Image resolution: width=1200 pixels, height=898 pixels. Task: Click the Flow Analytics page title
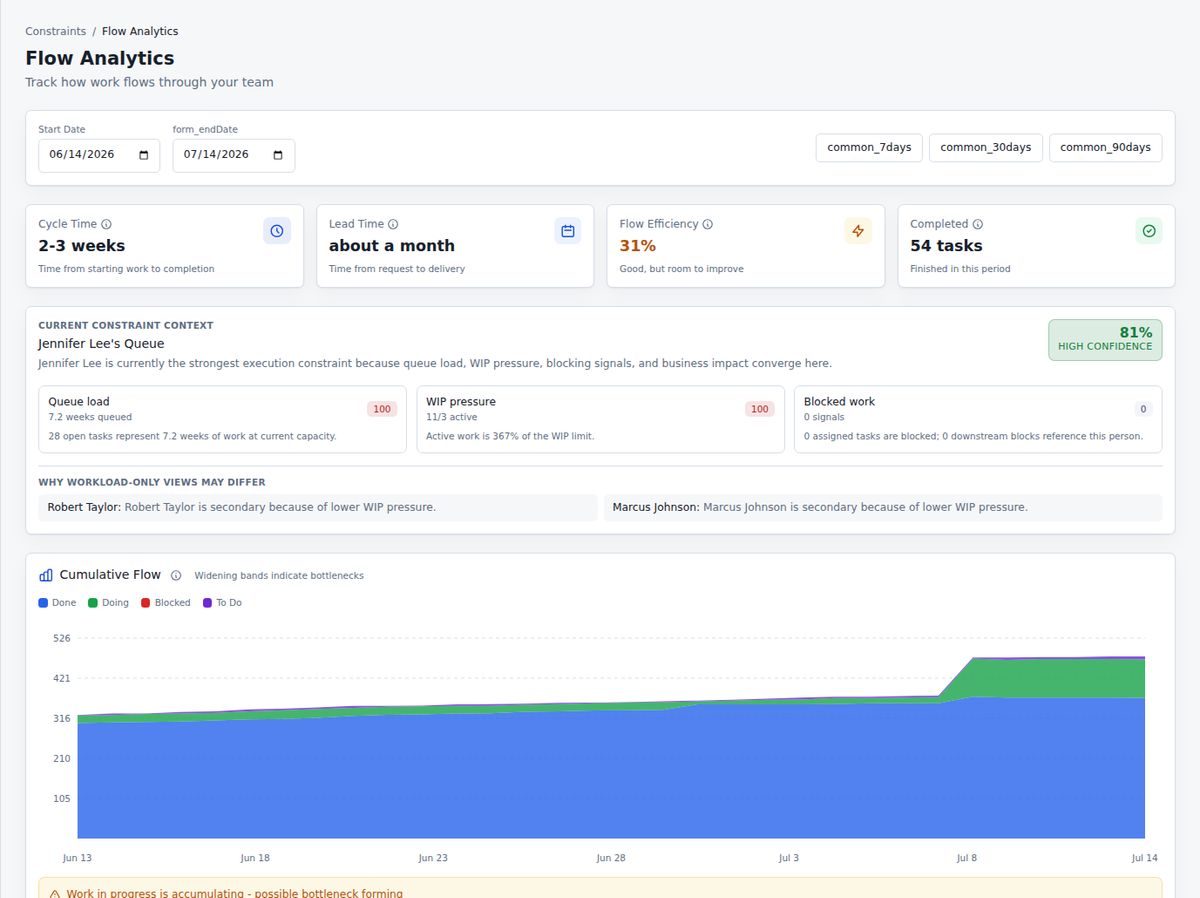pyautogui.click(x=100, y=58)
